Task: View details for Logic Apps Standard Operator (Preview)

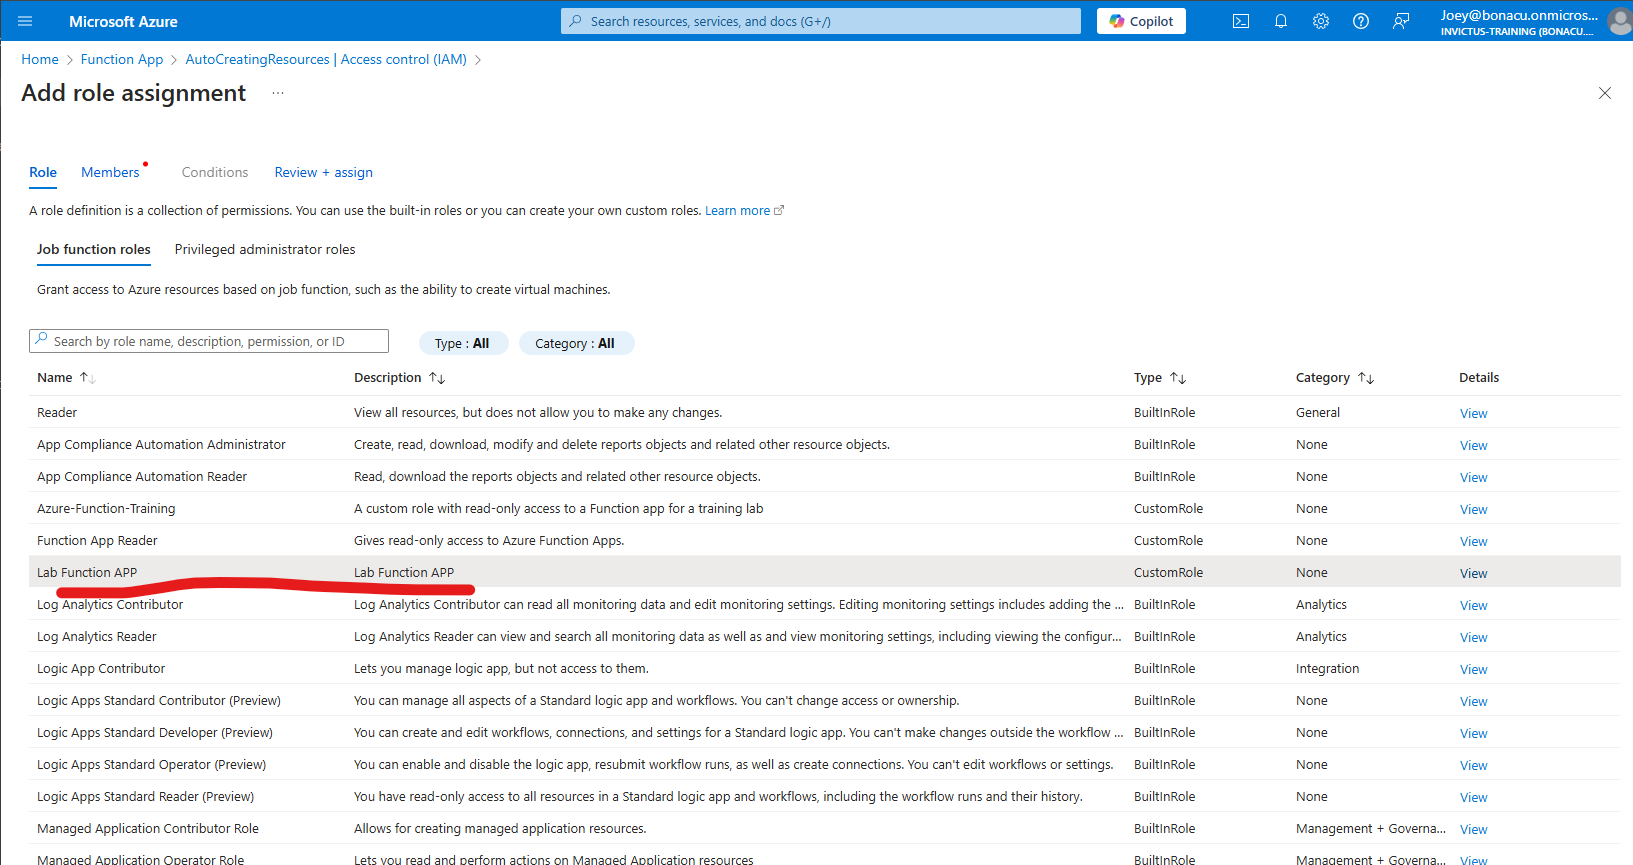Action: click(1473, 765)
